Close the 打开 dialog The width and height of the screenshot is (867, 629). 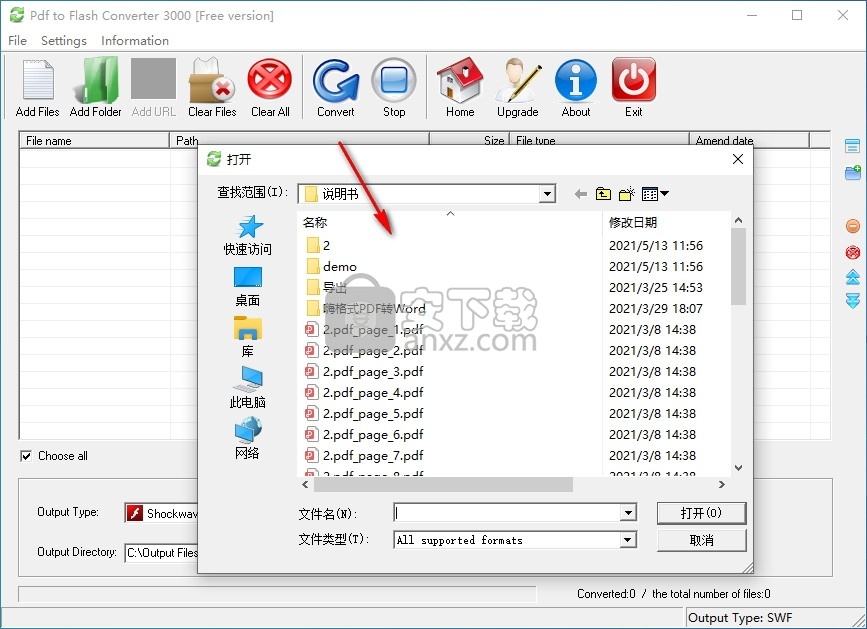point(738,159)
